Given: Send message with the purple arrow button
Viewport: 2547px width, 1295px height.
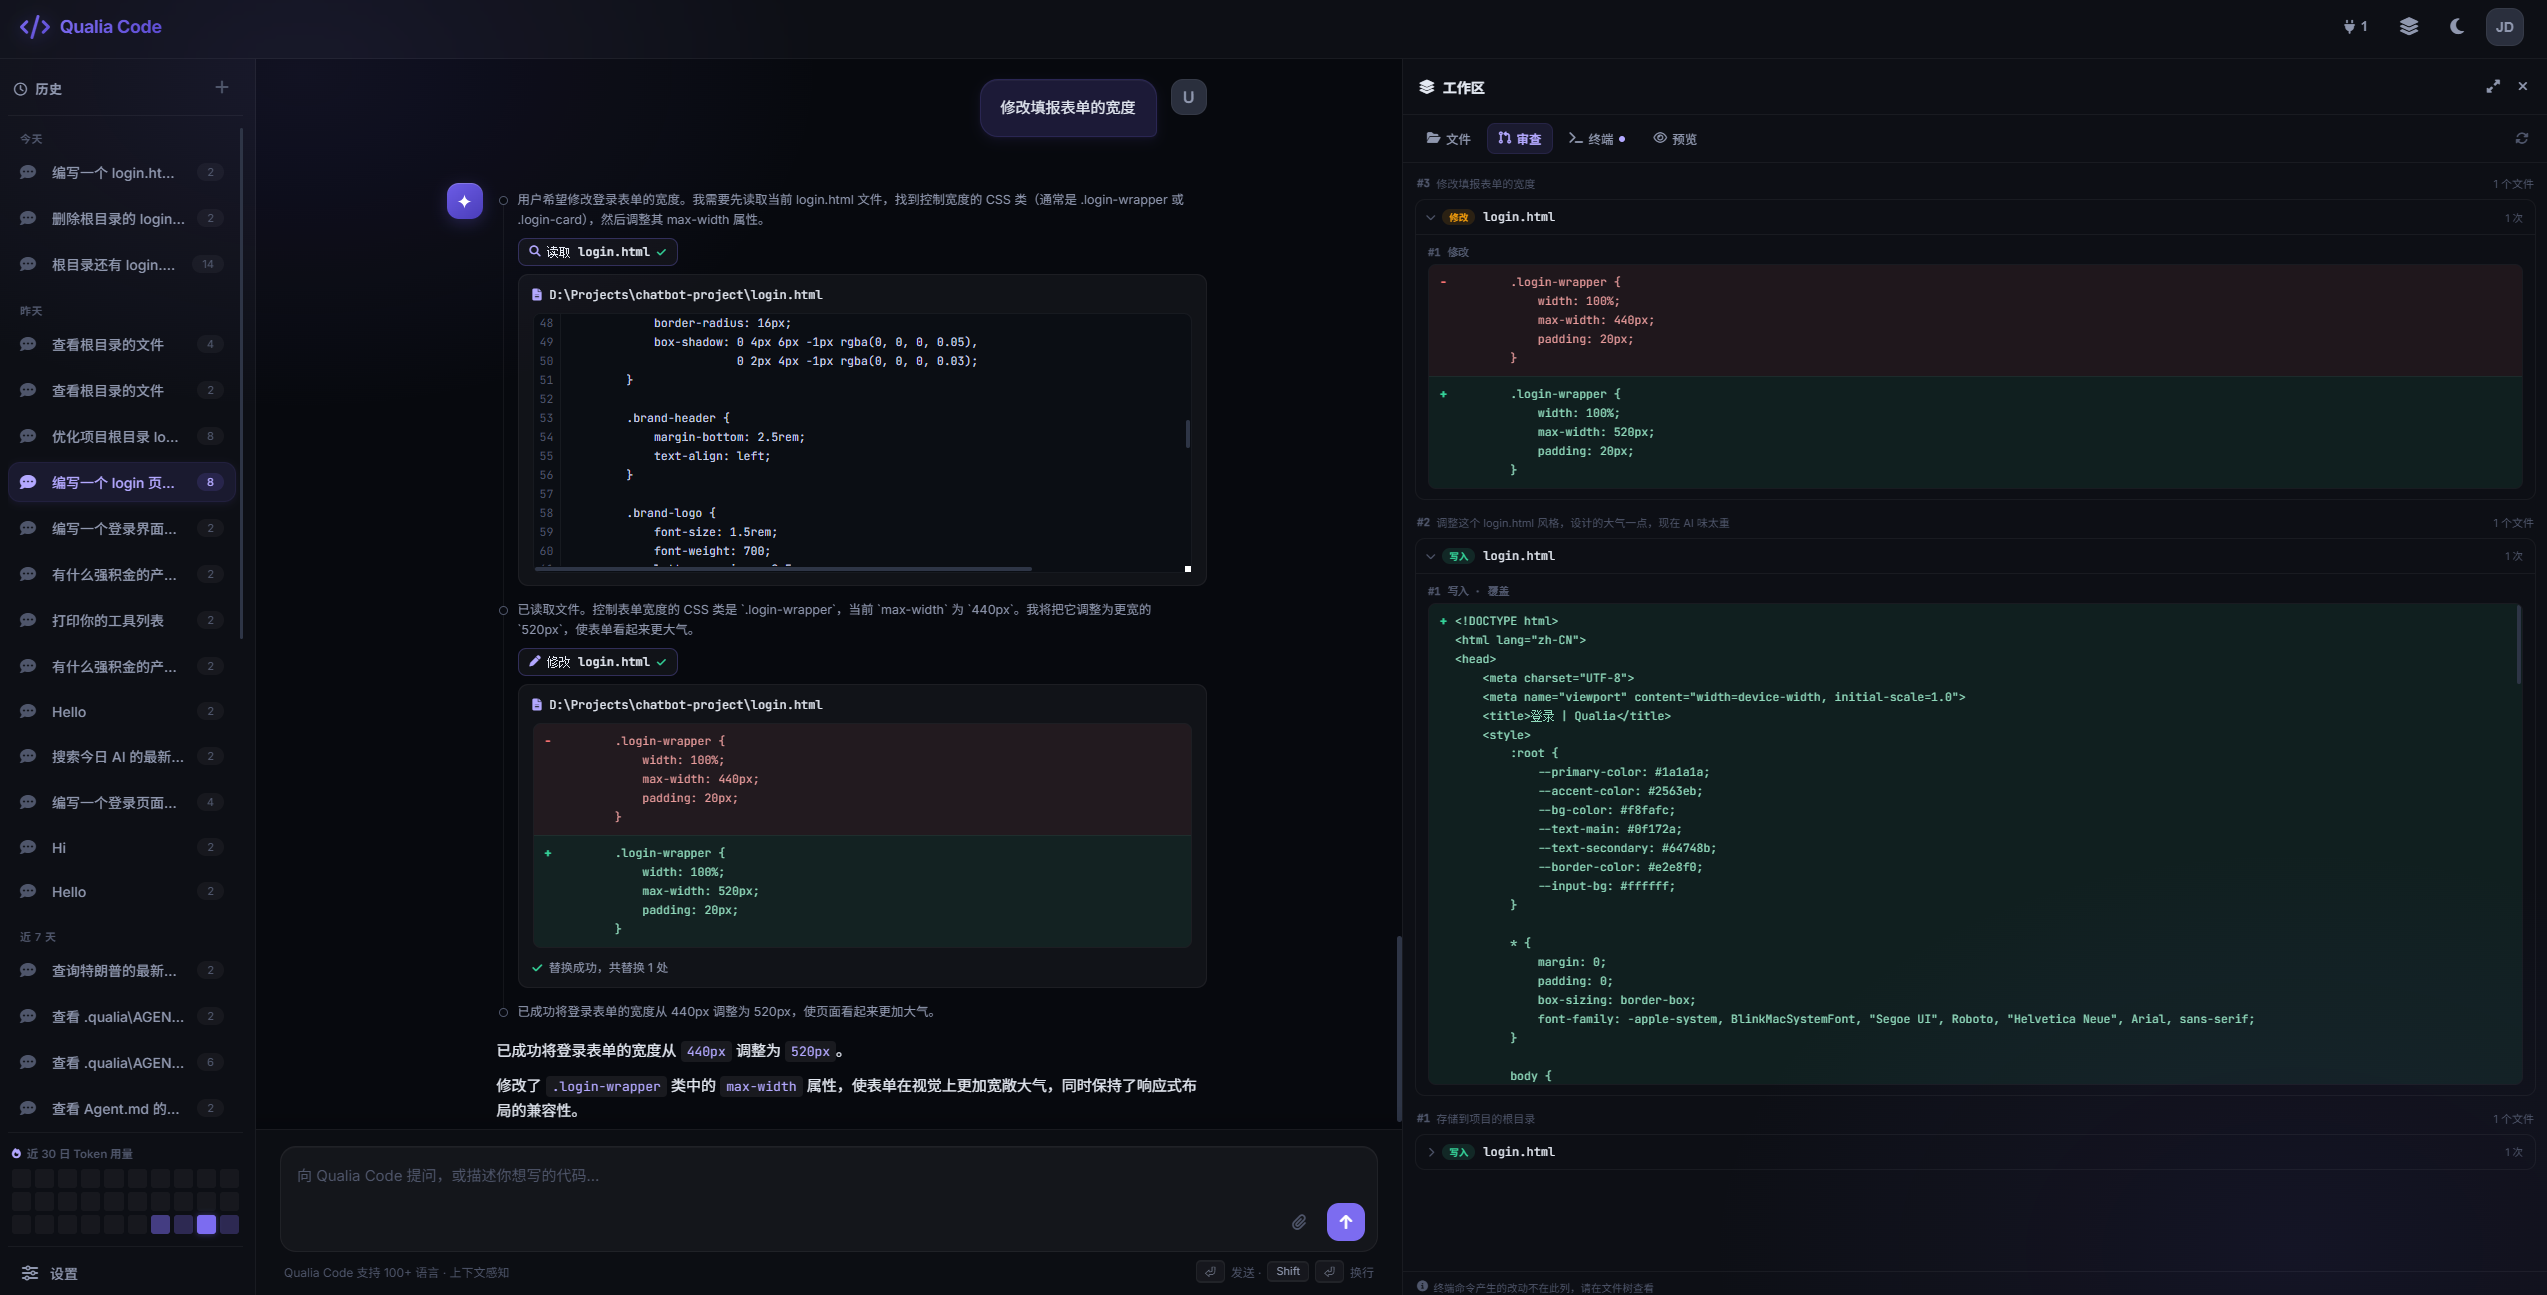Looking at the screenshot, I should 1346,1222.
